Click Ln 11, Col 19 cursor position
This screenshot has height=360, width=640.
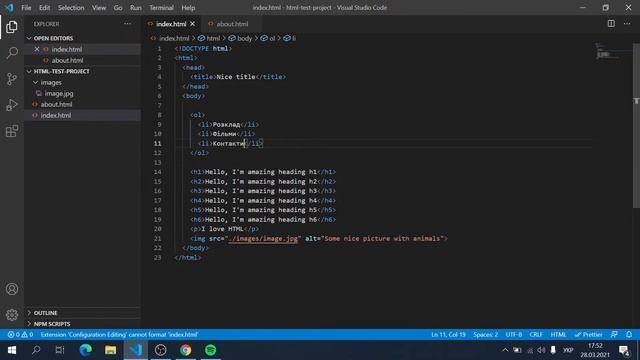coord(448,335)
